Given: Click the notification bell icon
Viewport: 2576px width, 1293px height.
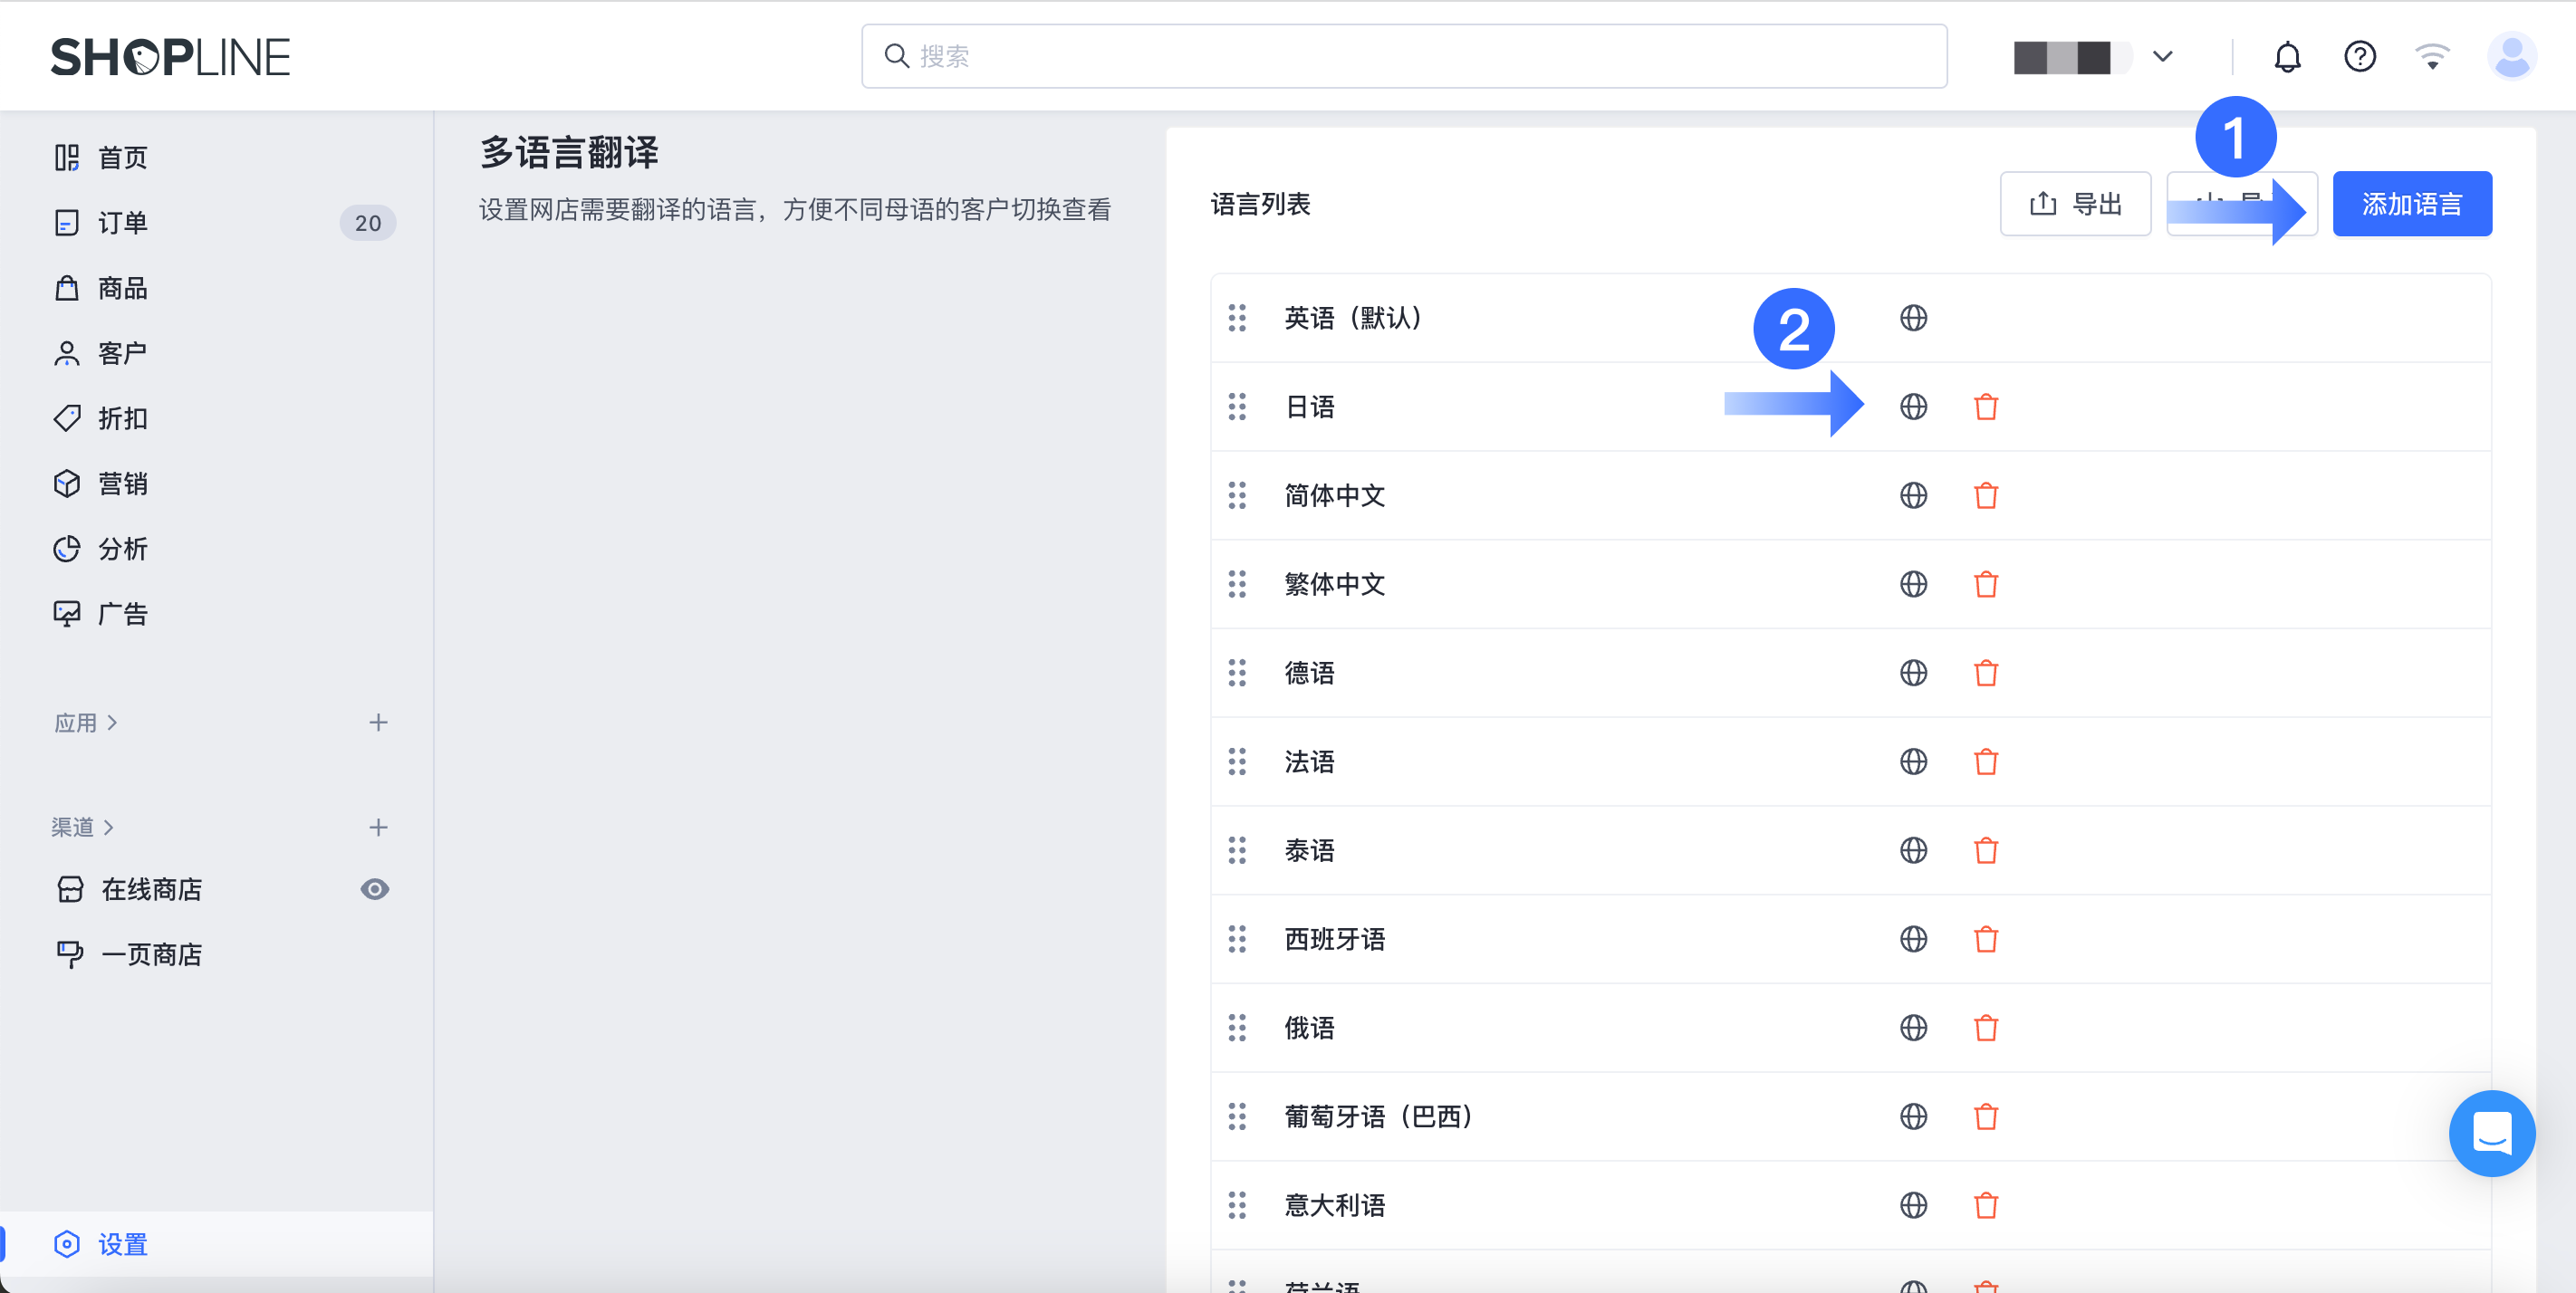Looking at the screenshot, I should 2287,57.
